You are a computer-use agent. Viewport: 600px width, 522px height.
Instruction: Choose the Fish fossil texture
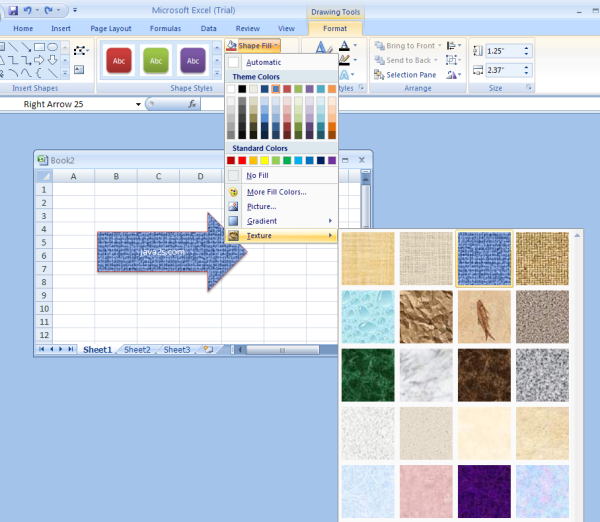coord(484,317)
